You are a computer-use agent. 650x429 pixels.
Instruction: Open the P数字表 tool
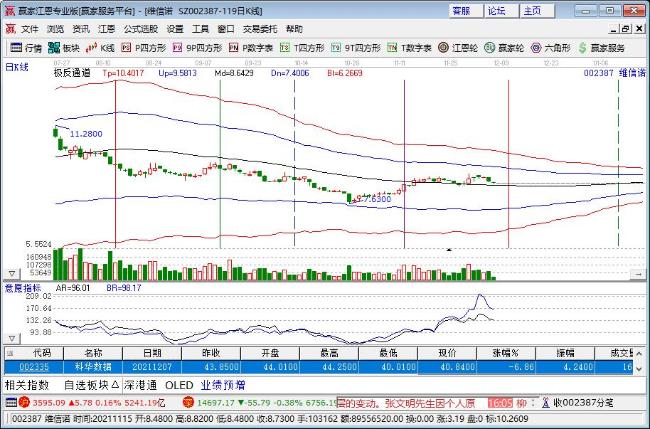(251, 48)
